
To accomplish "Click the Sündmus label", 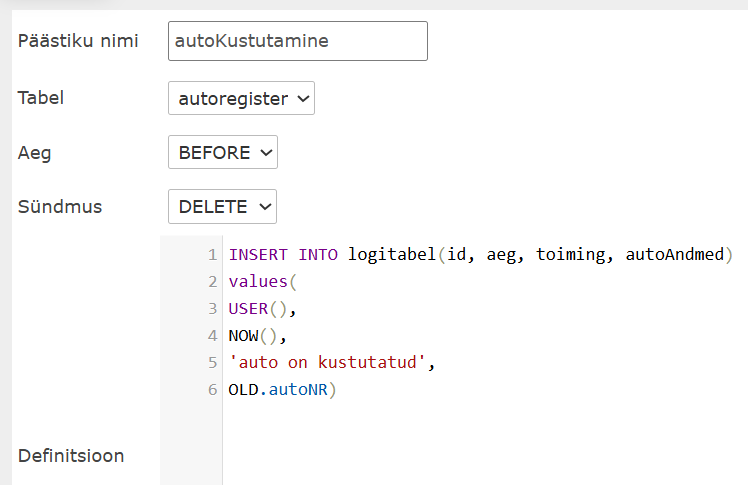I will pos(60,207).
